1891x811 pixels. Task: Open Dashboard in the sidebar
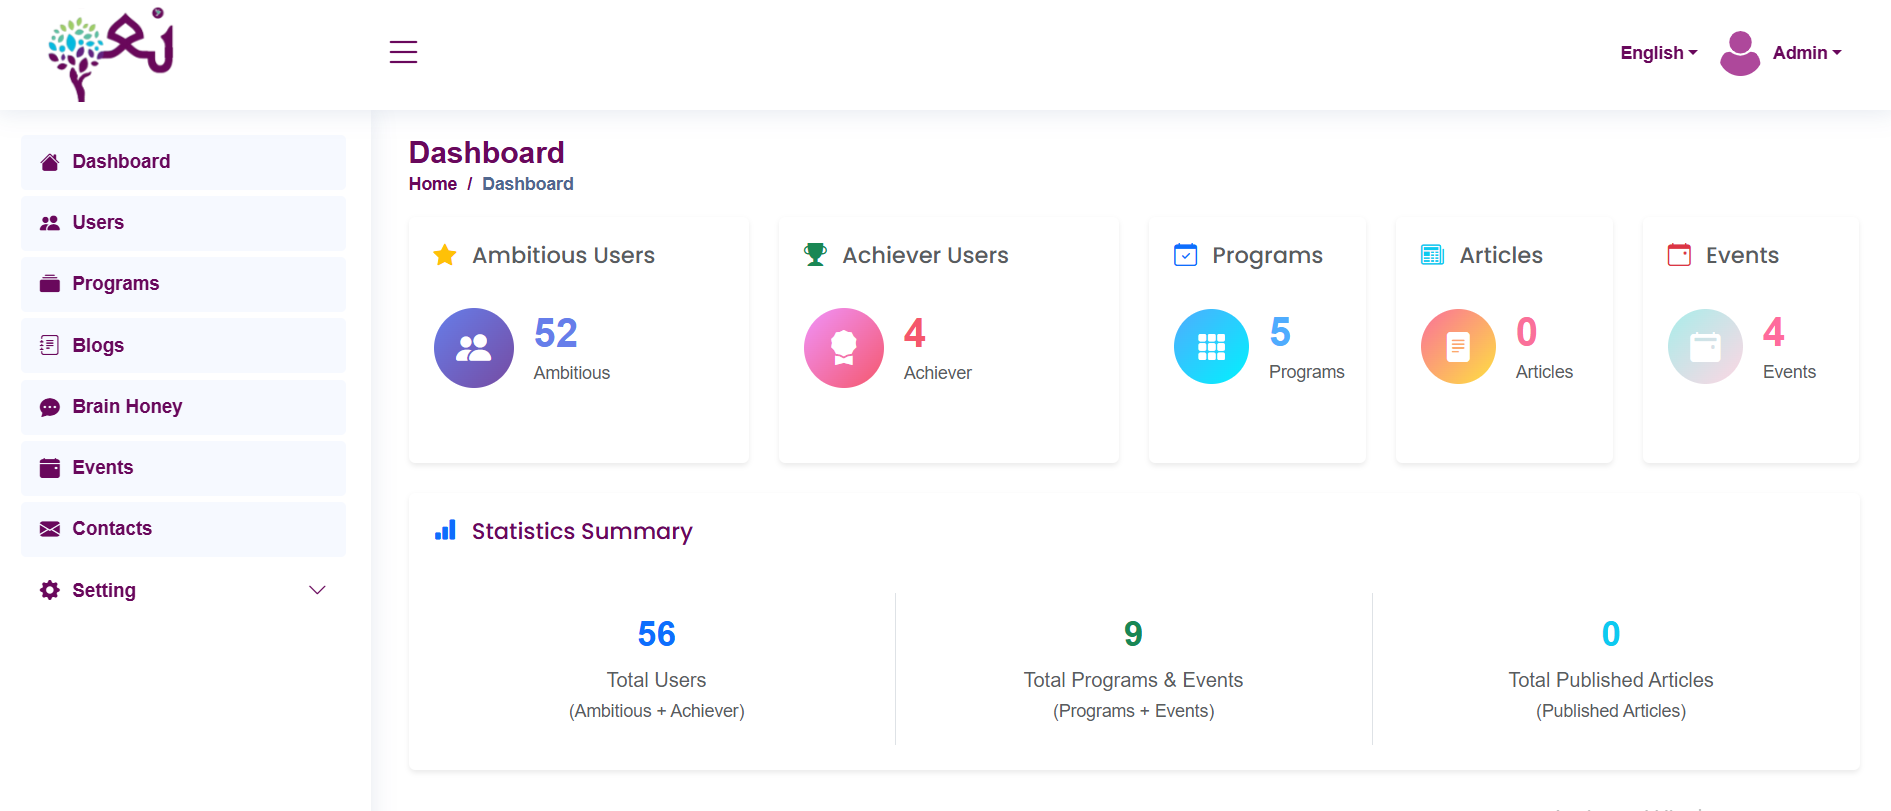tap(184, 162)
